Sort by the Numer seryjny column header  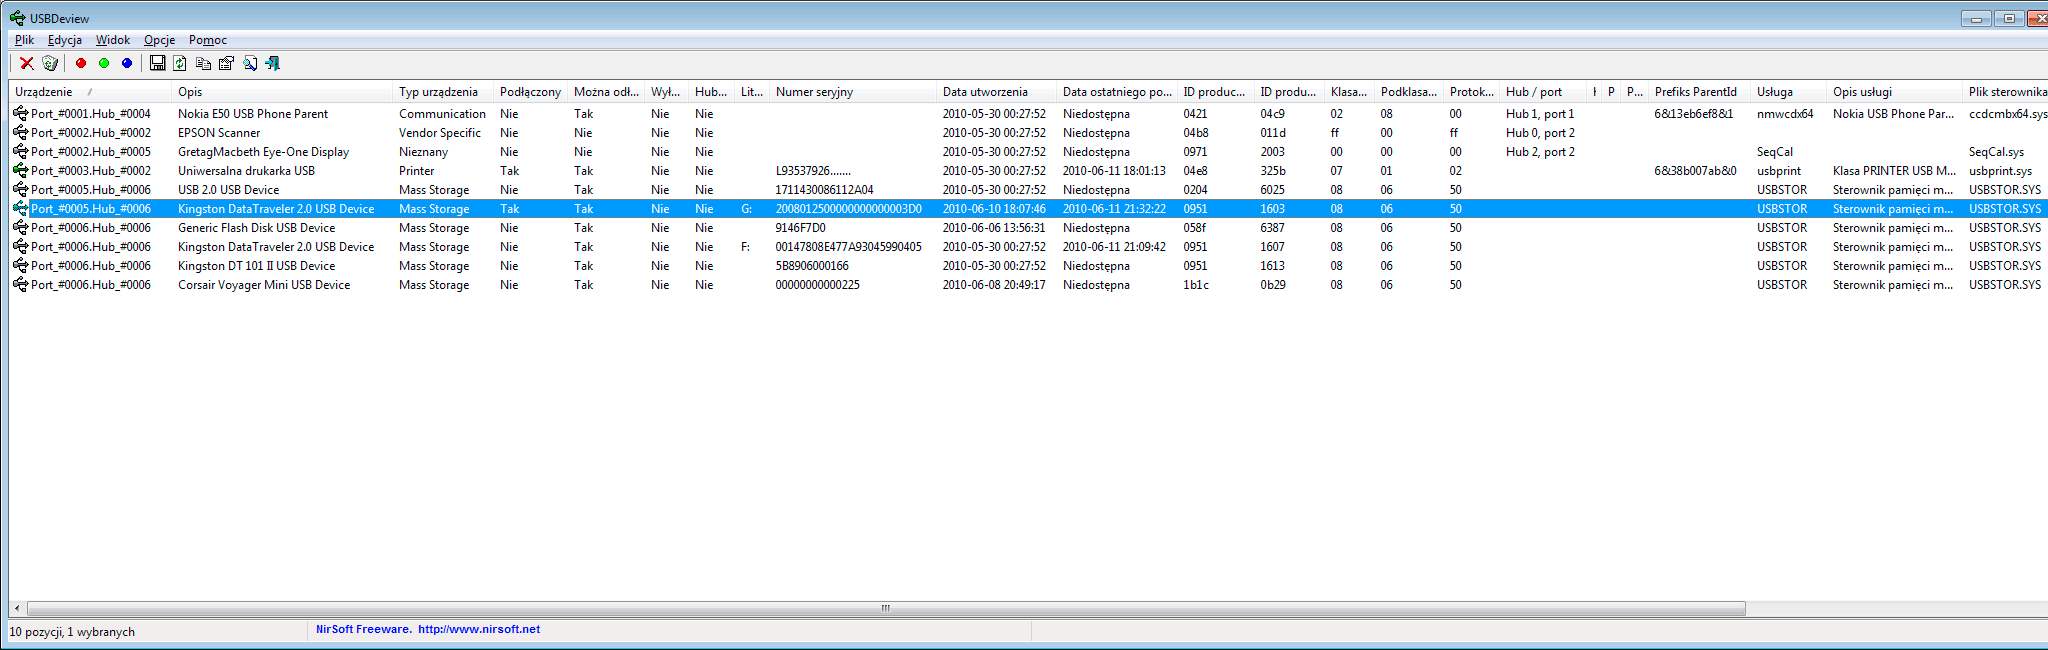pos(853,92)
